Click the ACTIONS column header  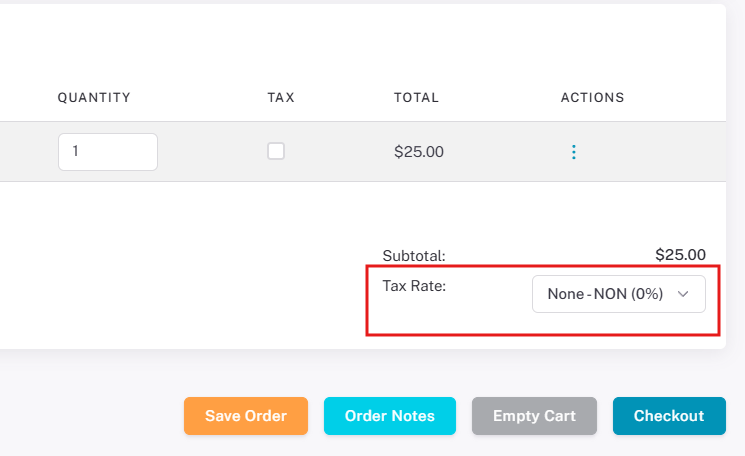click(x=592, y=97)
